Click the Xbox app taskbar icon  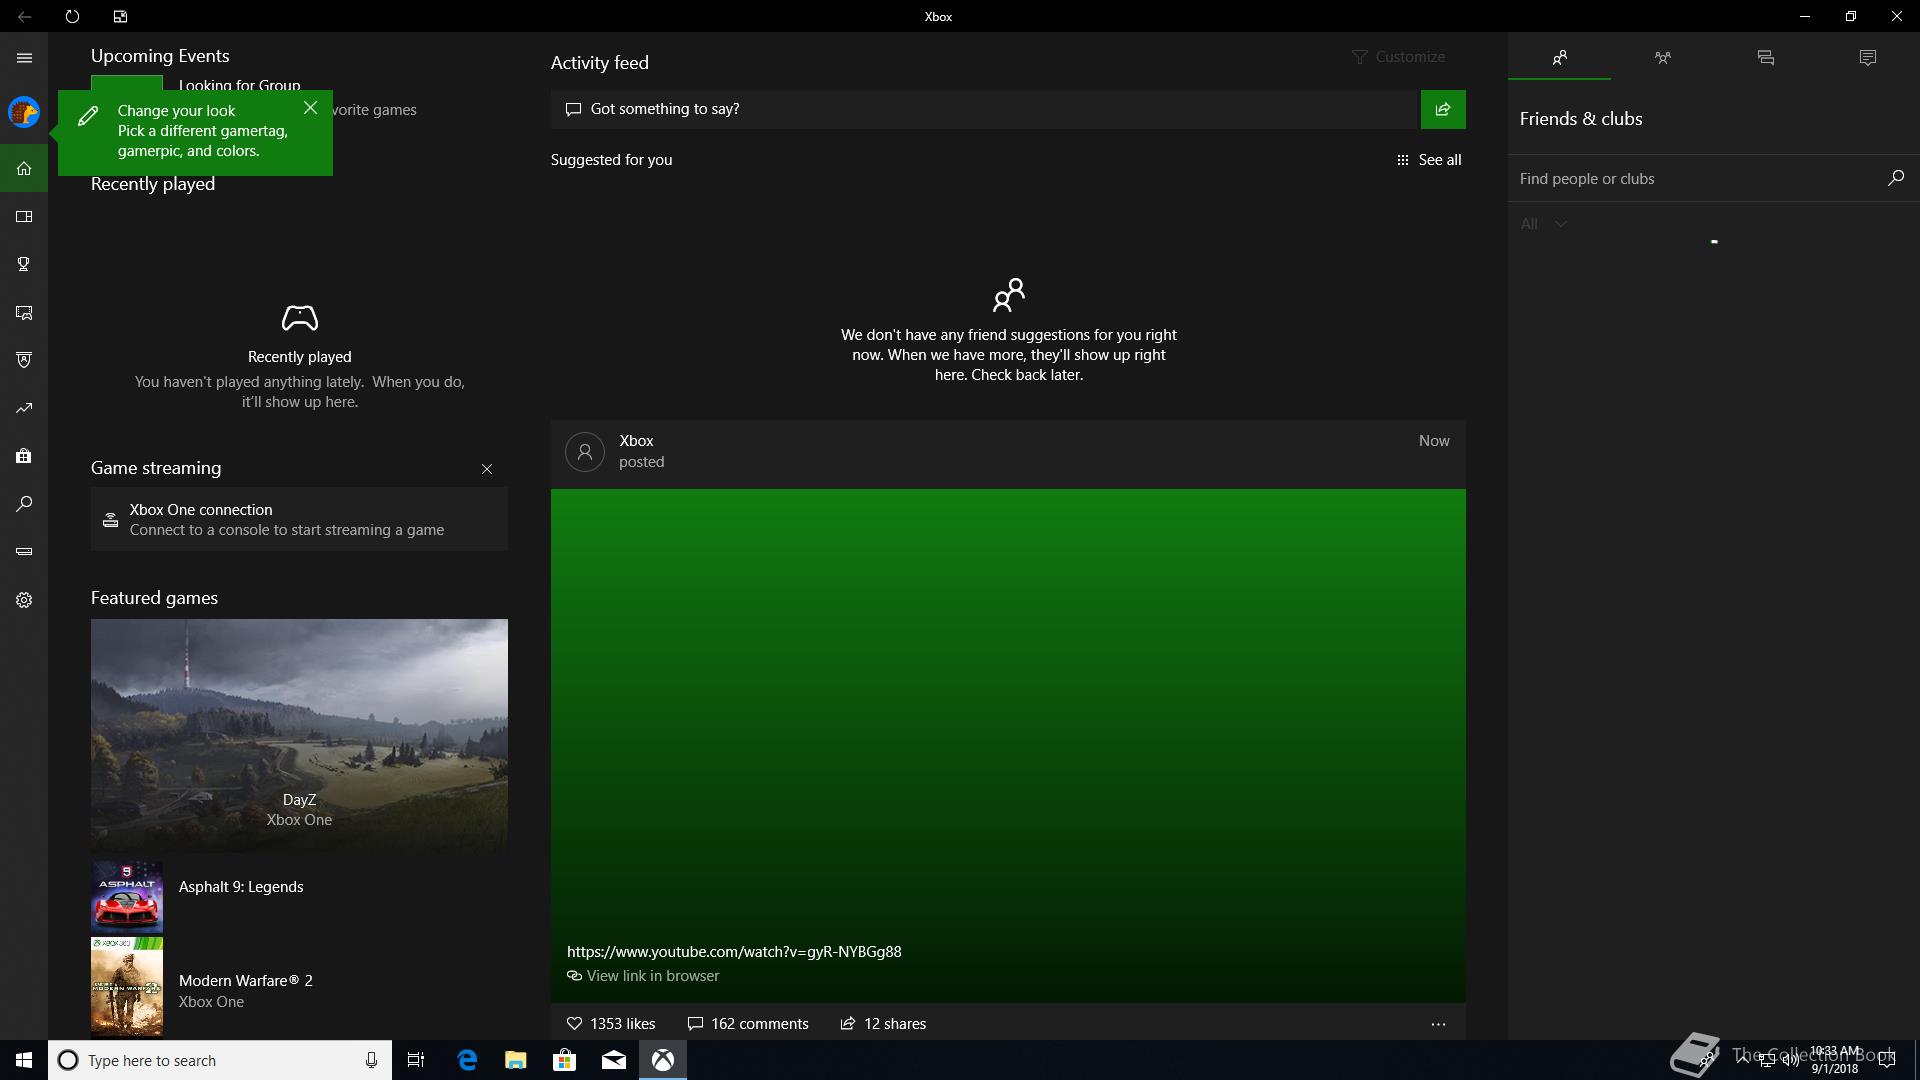pyautogui.click(x=662, y=1060)
